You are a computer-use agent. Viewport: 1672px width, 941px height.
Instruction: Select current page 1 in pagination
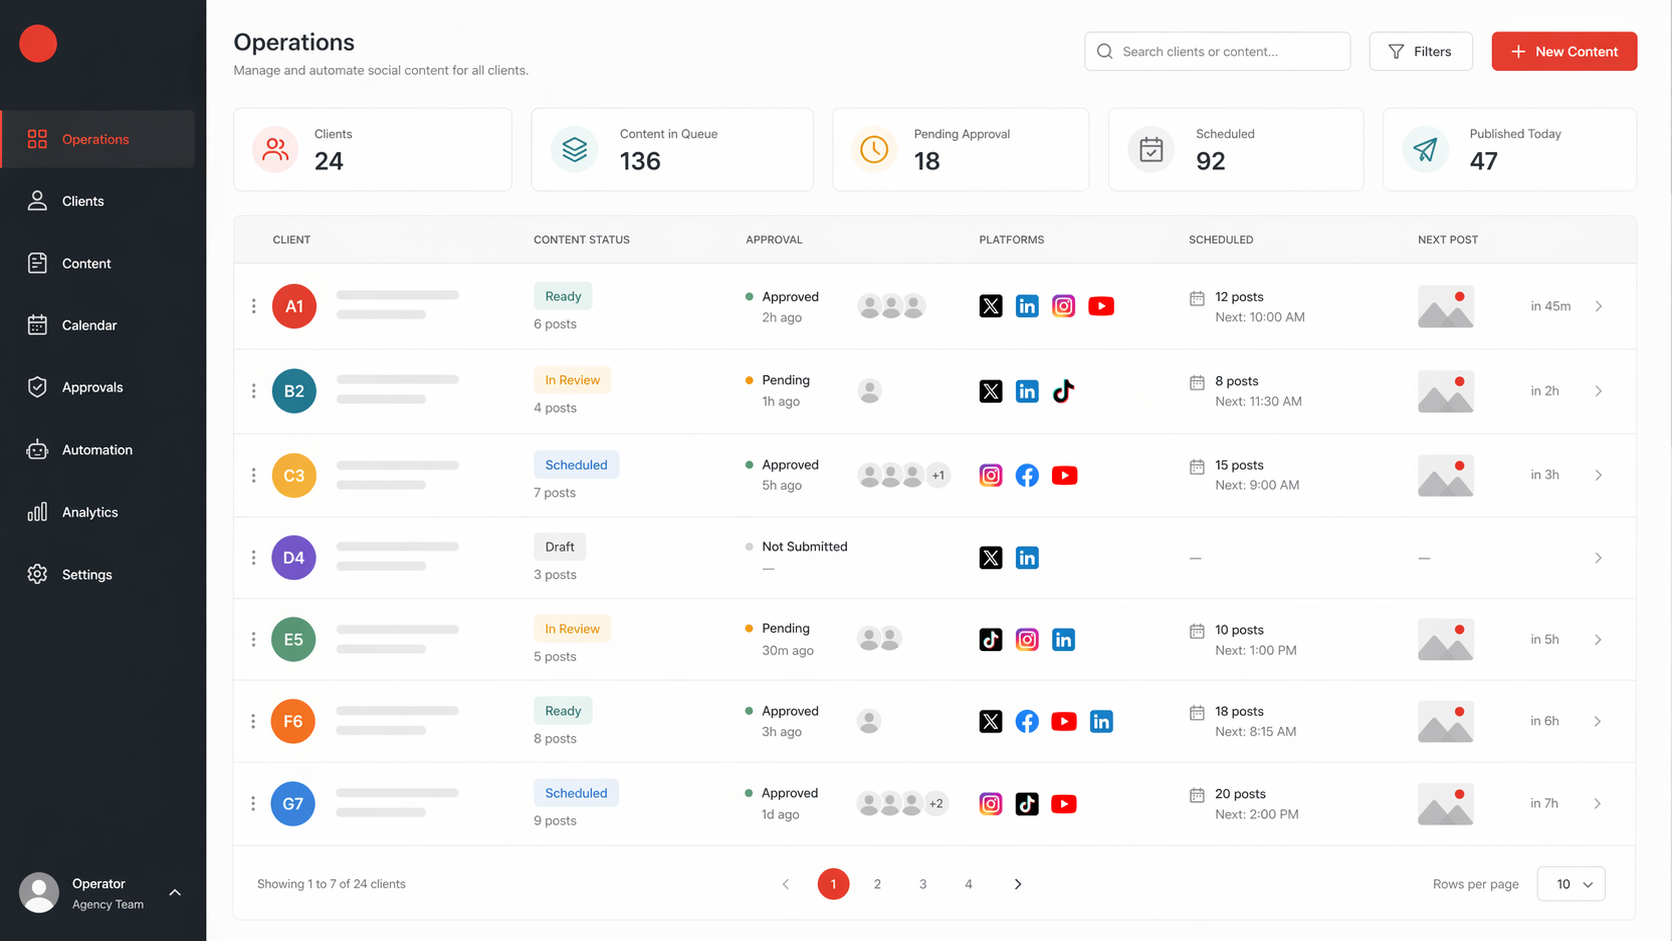point(833,884)
